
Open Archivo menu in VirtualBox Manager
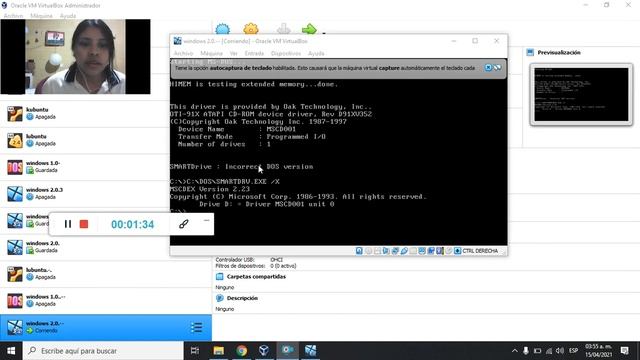point(13,16)
